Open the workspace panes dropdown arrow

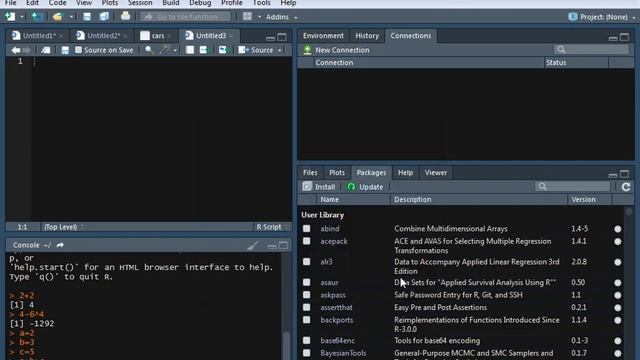259,17
